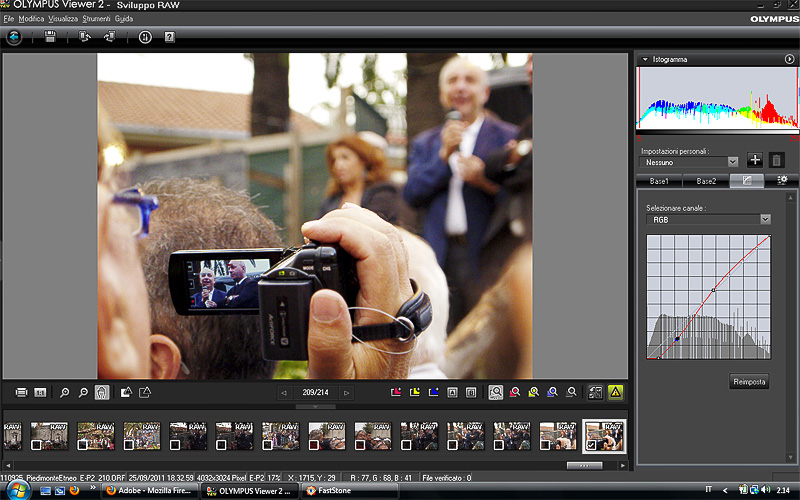Click the first magnifier zoom icon
The image size is (800, 500).
coord(64,393)
